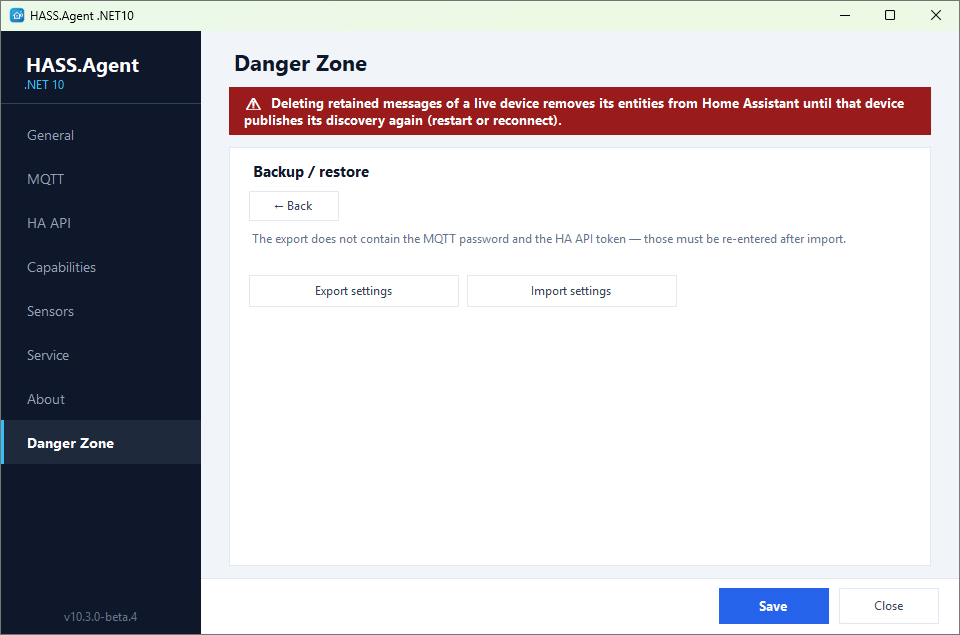Open the General settings page
Viewport: 960px width, 635px height.
tap(101, 135)
